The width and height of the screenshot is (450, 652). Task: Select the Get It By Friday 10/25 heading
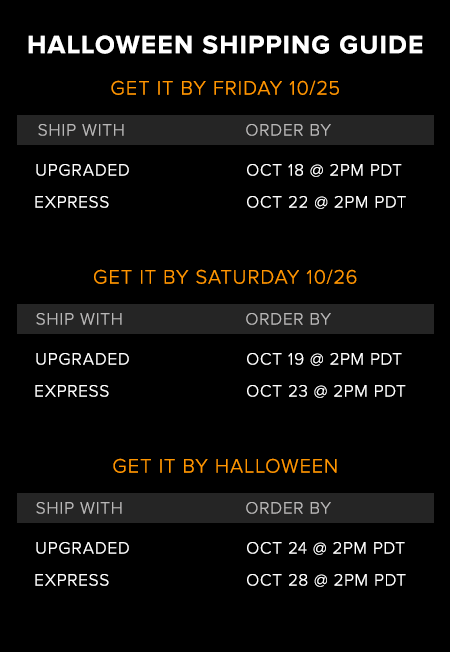[x=225, y=89]
